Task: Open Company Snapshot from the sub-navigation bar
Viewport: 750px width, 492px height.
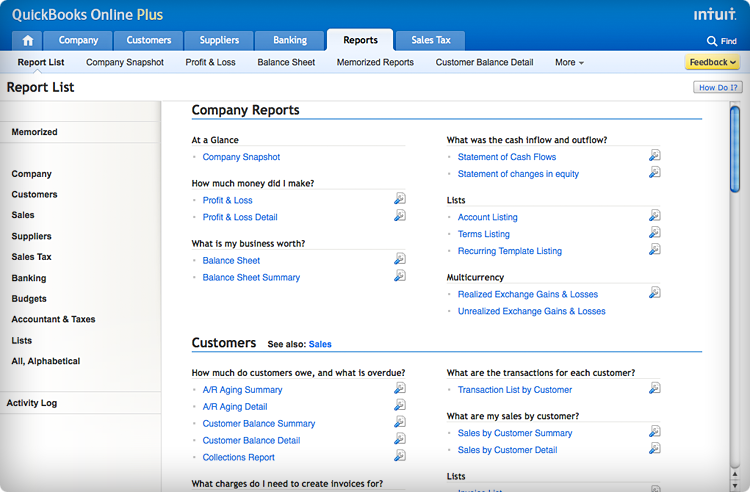Action: [125, 62]
